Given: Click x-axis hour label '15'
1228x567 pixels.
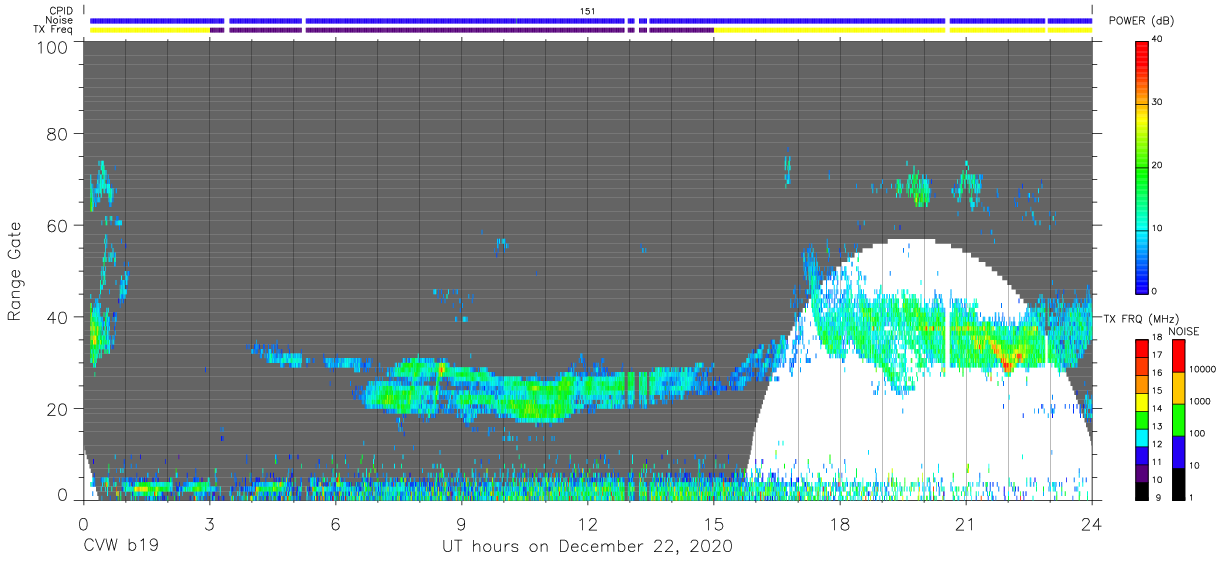Looking at the screenshot, I should 714,523.
